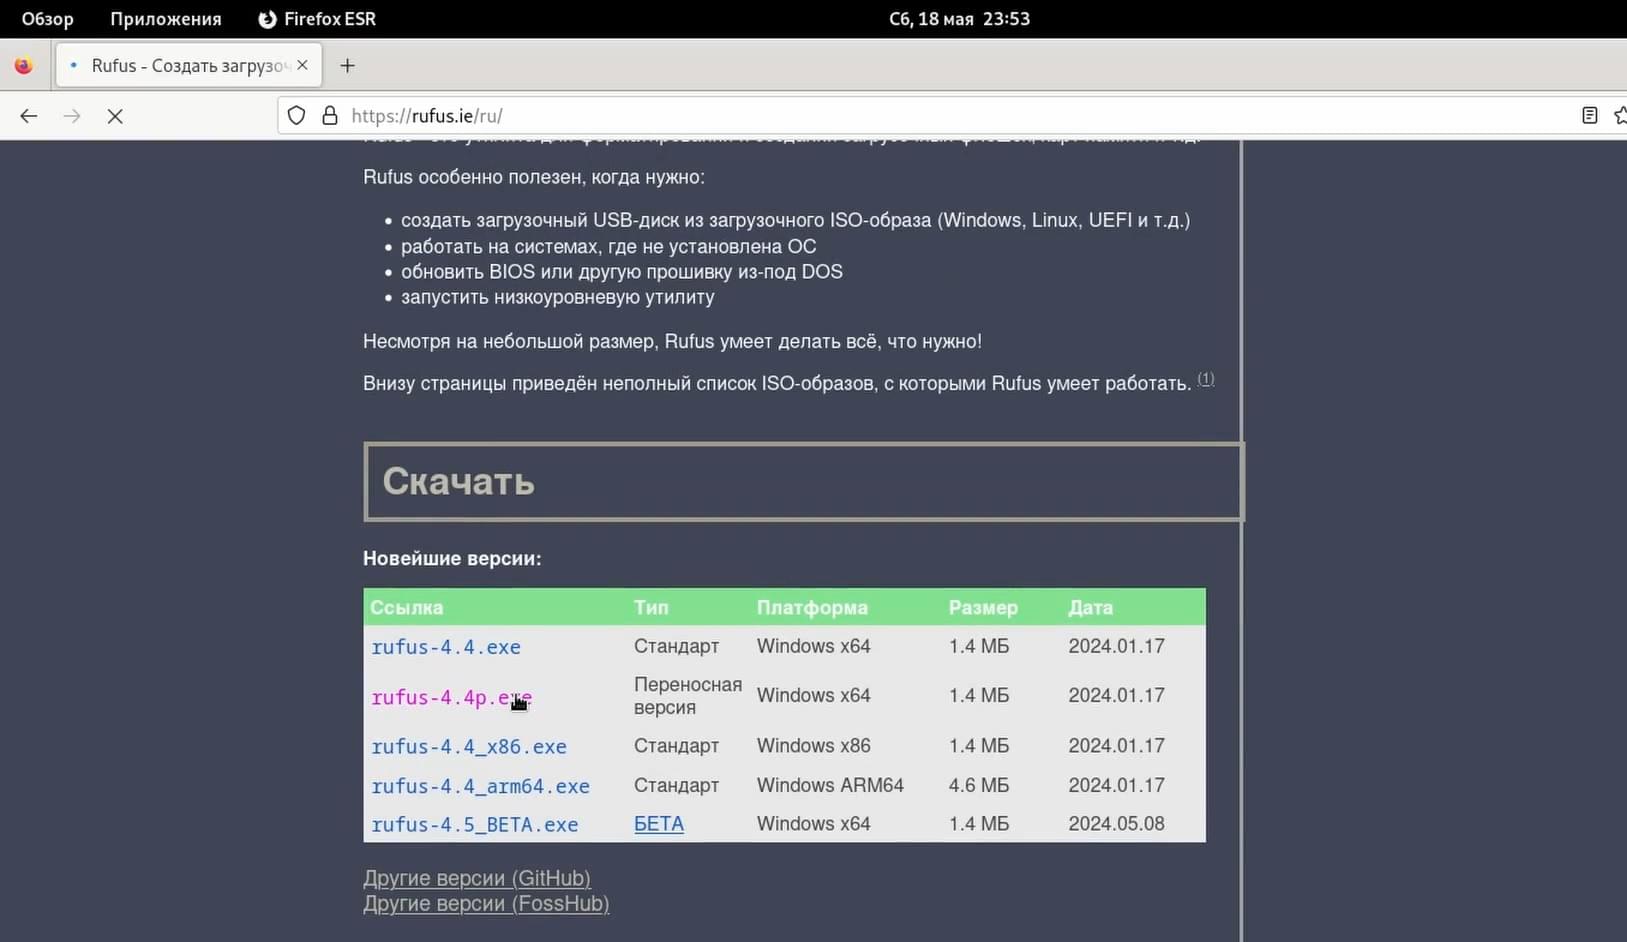Screen dimensions: 1627x942
Task: Click the Скачать heading
Action: pos(459,481)
